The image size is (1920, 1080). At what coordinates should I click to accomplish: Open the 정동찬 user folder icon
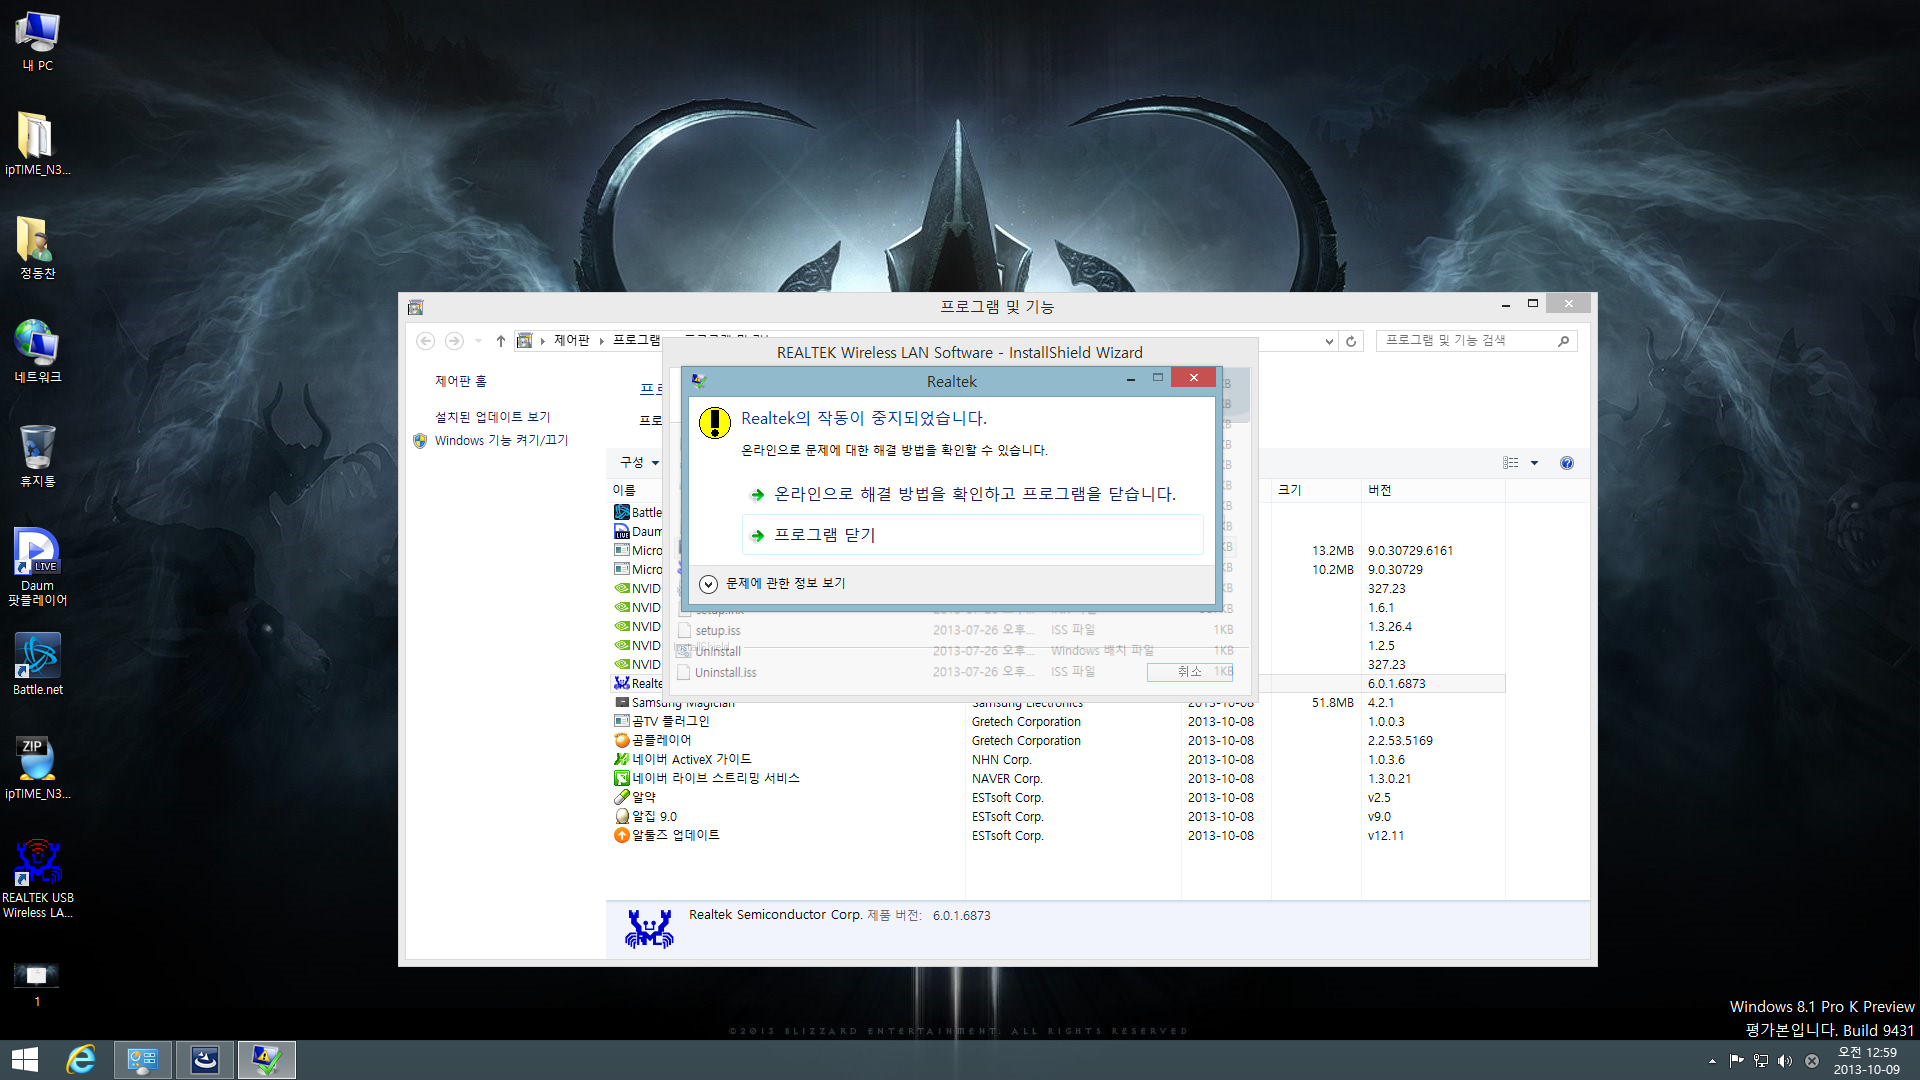click(38, 247)
